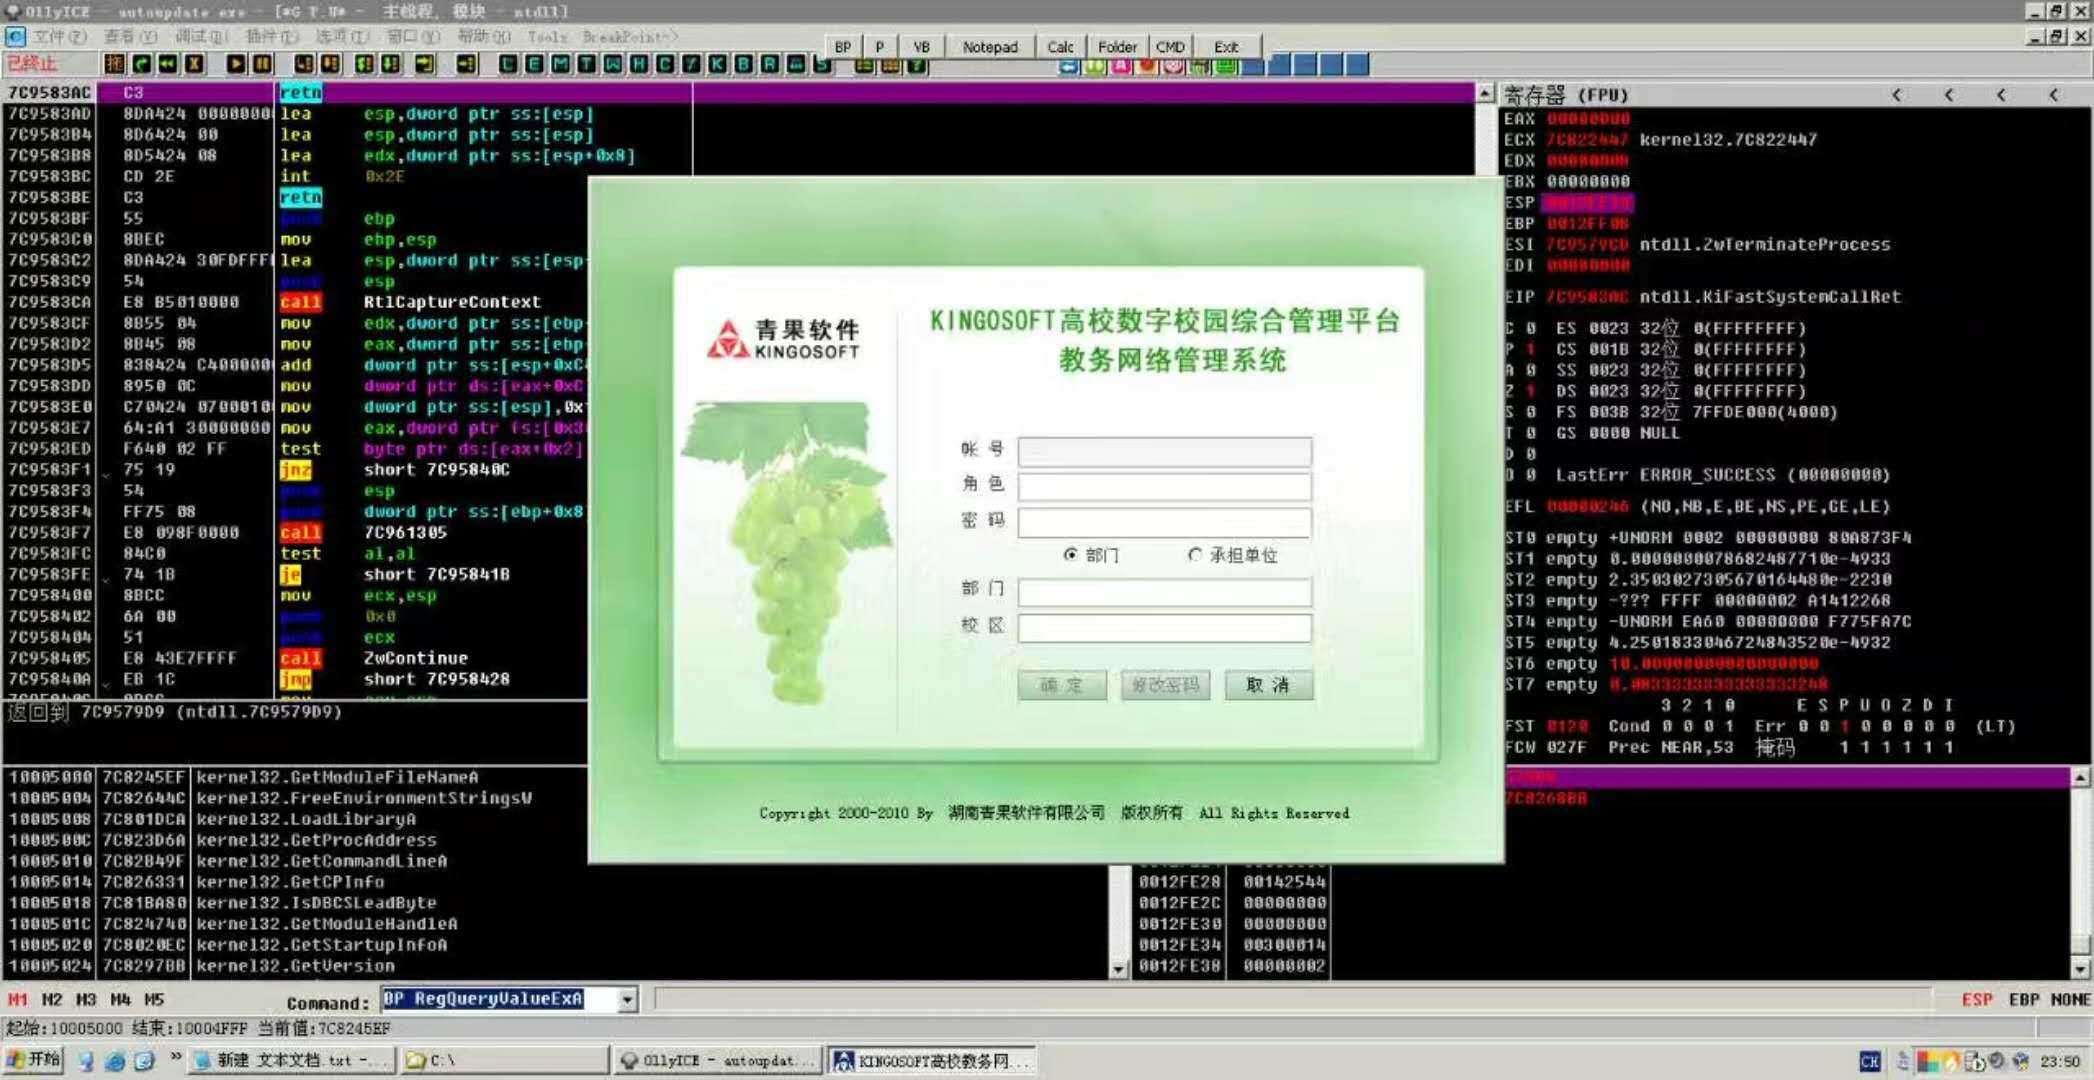Open the Handles (H) window icon
The width and height of the screenshot is (2094, 1080).
pyautogui.click(x=638, y=65)
